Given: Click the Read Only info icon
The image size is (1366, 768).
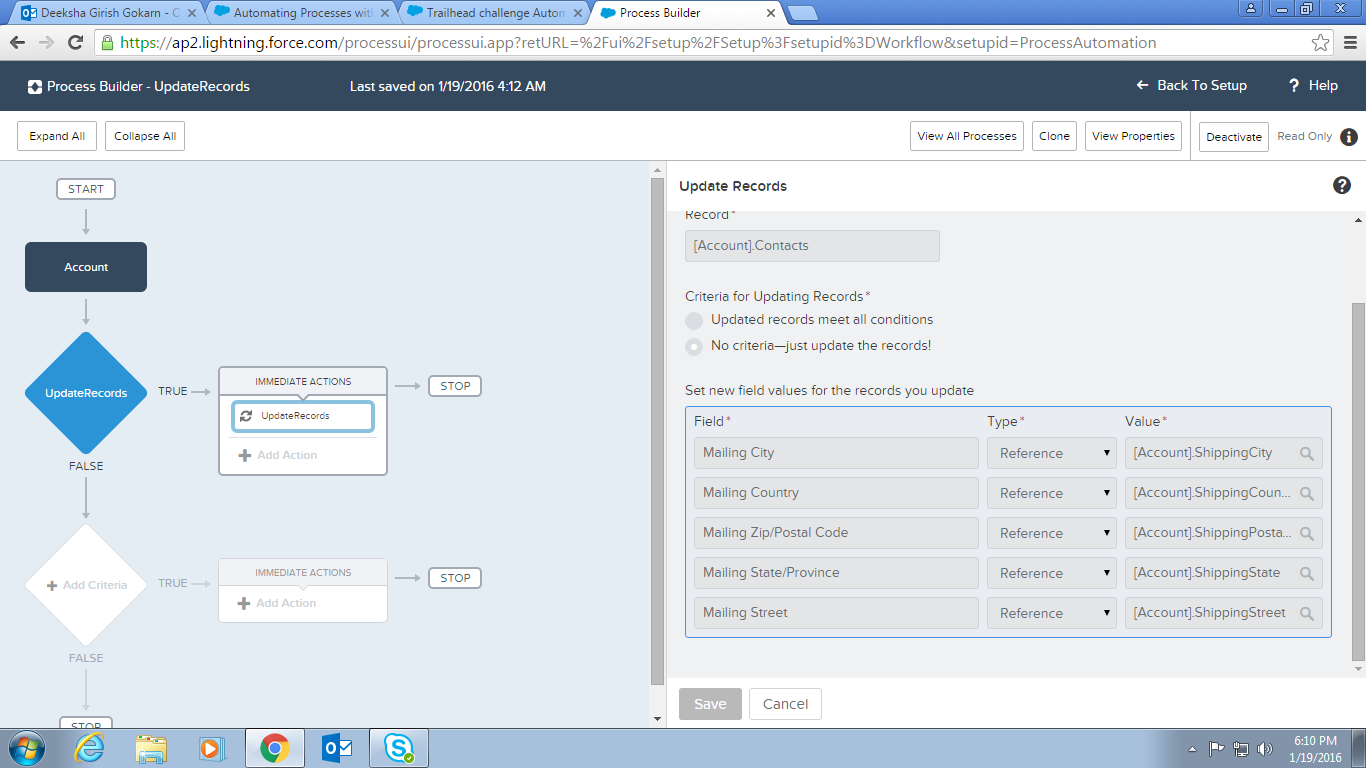Looking at the screenshot, I should pyautogui.click(x=1349, y=137).
